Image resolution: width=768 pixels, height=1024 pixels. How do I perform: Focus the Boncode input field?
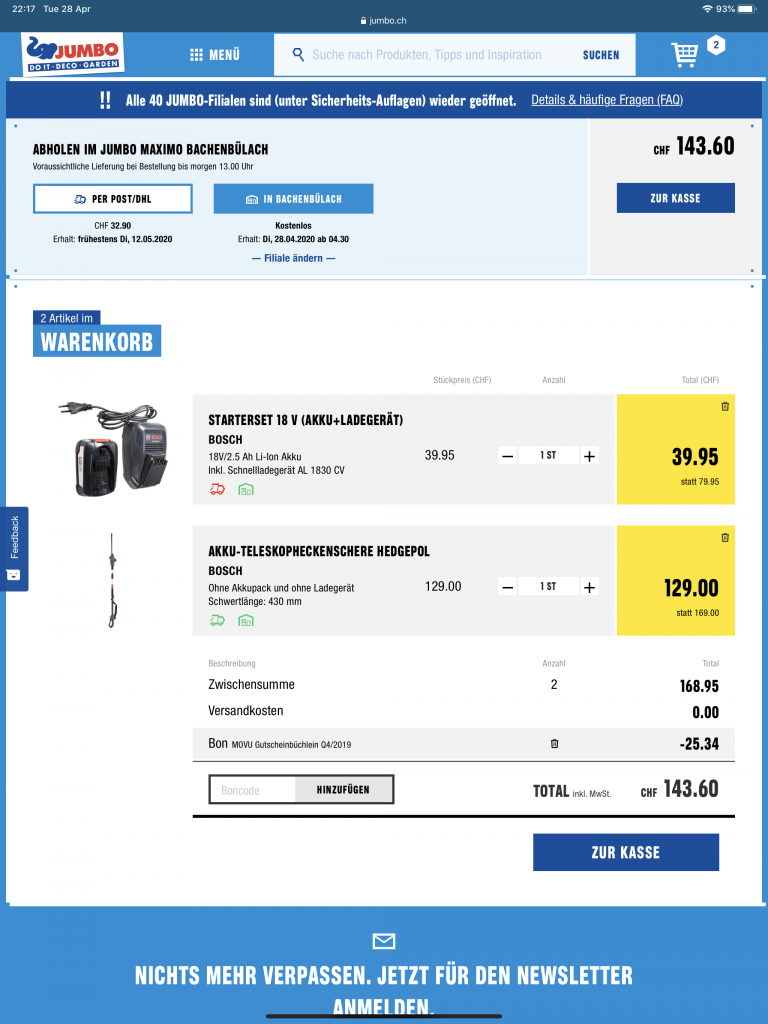(253, 790)
